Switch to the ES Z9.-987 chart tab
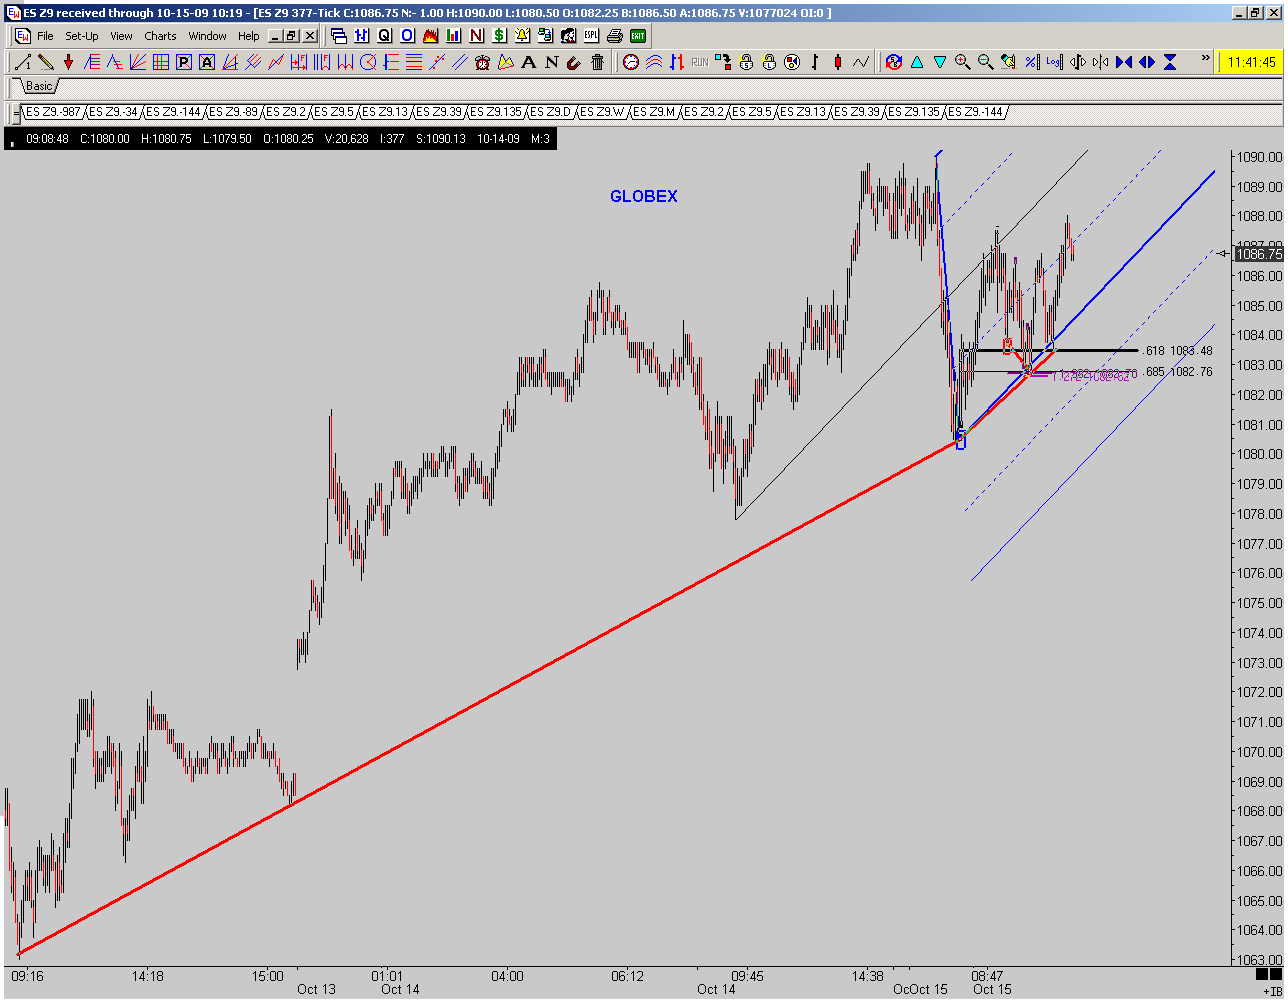This screenshot has height=1000, width=1288. click(54, 112)
